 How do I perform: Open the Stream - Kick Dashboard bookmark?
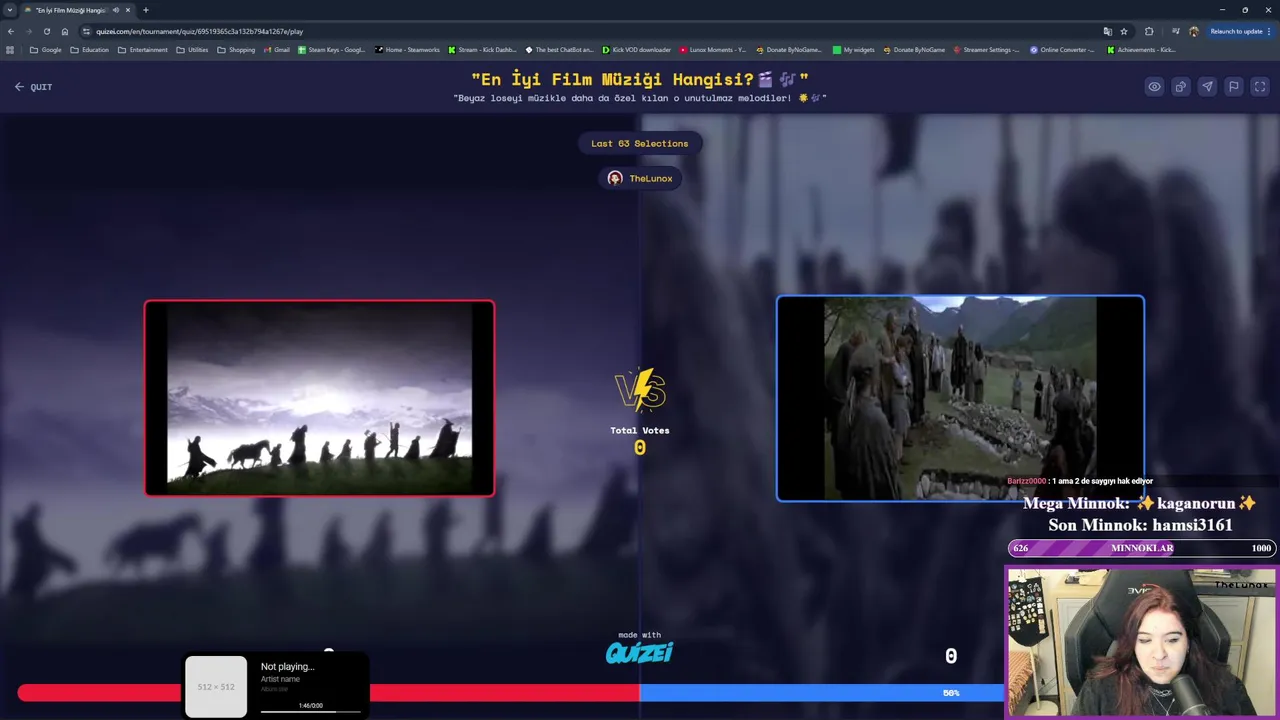coord(483,49)
